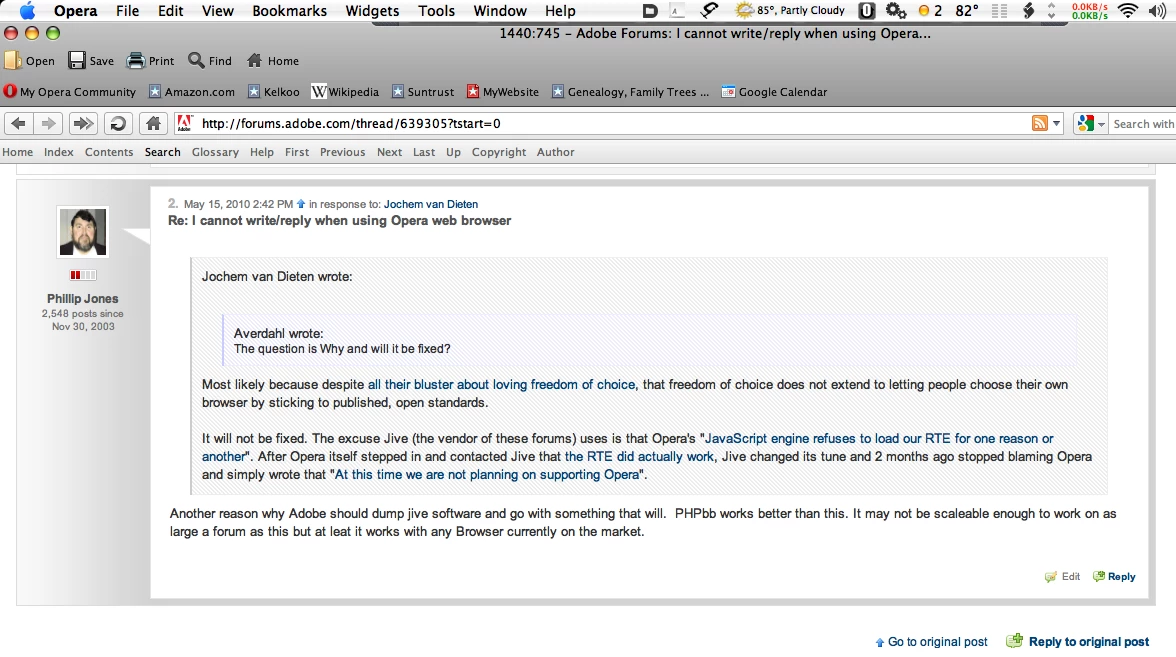This screenshot has width=1176, height=657.
Task: Open the MyWebsite bookmark
Action: 502,92
